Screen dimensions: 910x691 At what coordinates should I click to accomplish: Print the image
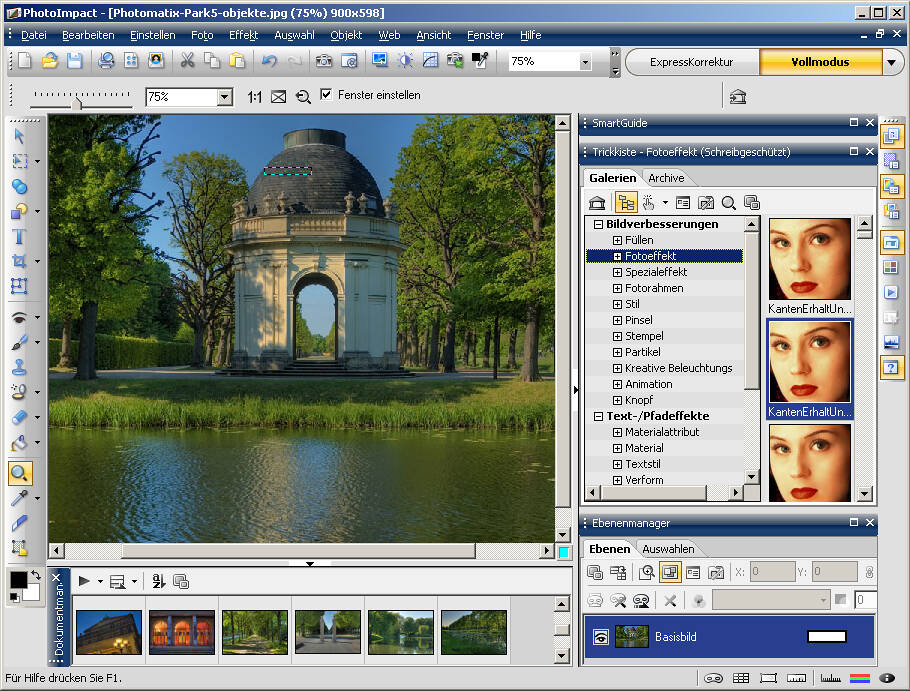click(x=106, y=60)
